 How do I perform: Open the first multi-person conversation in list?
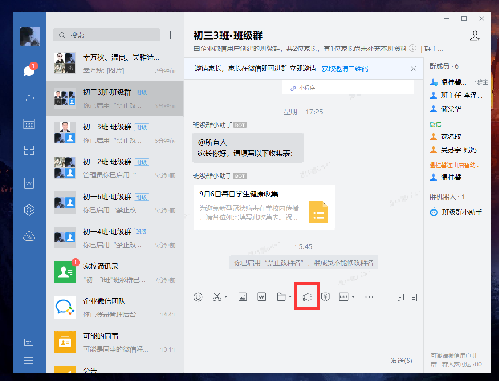[115, 63]
